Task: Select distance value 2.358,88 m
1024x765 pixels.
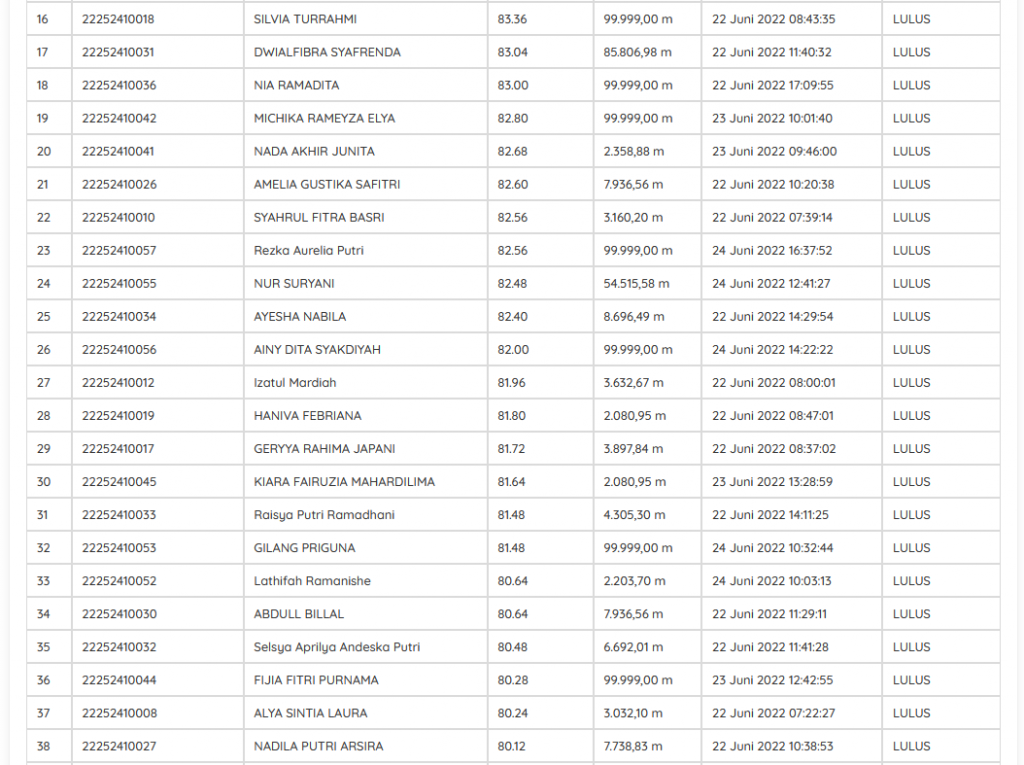Action: (634, 151)
